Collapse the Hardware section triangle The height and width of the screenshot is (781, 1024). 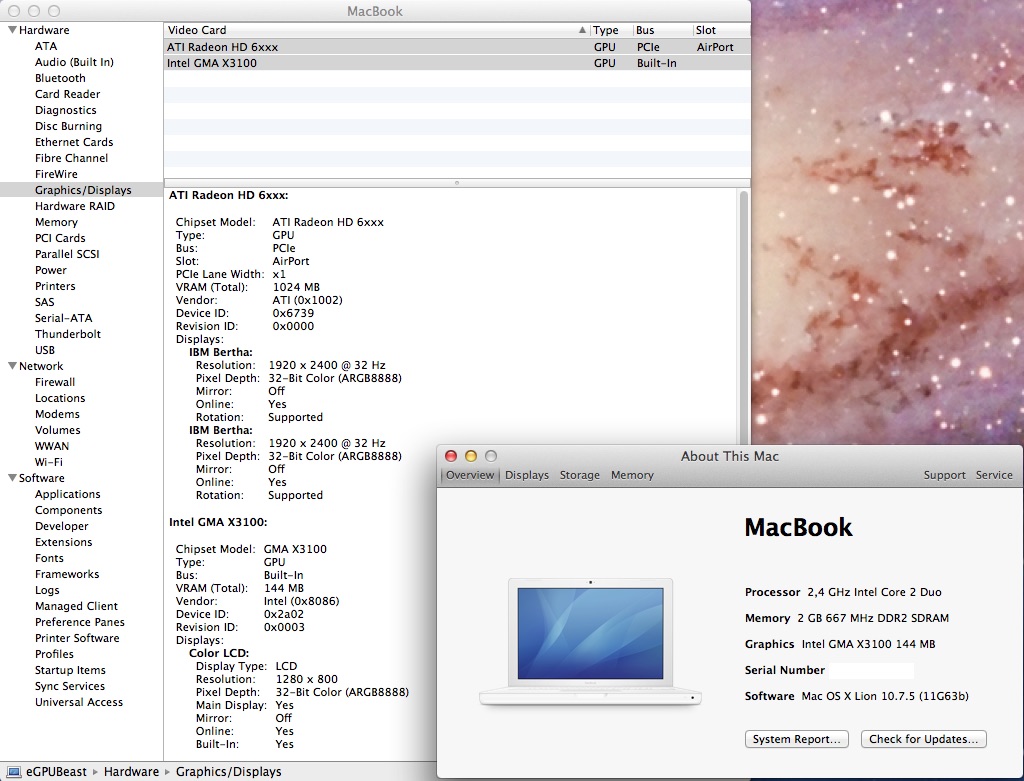pos(12,30)
